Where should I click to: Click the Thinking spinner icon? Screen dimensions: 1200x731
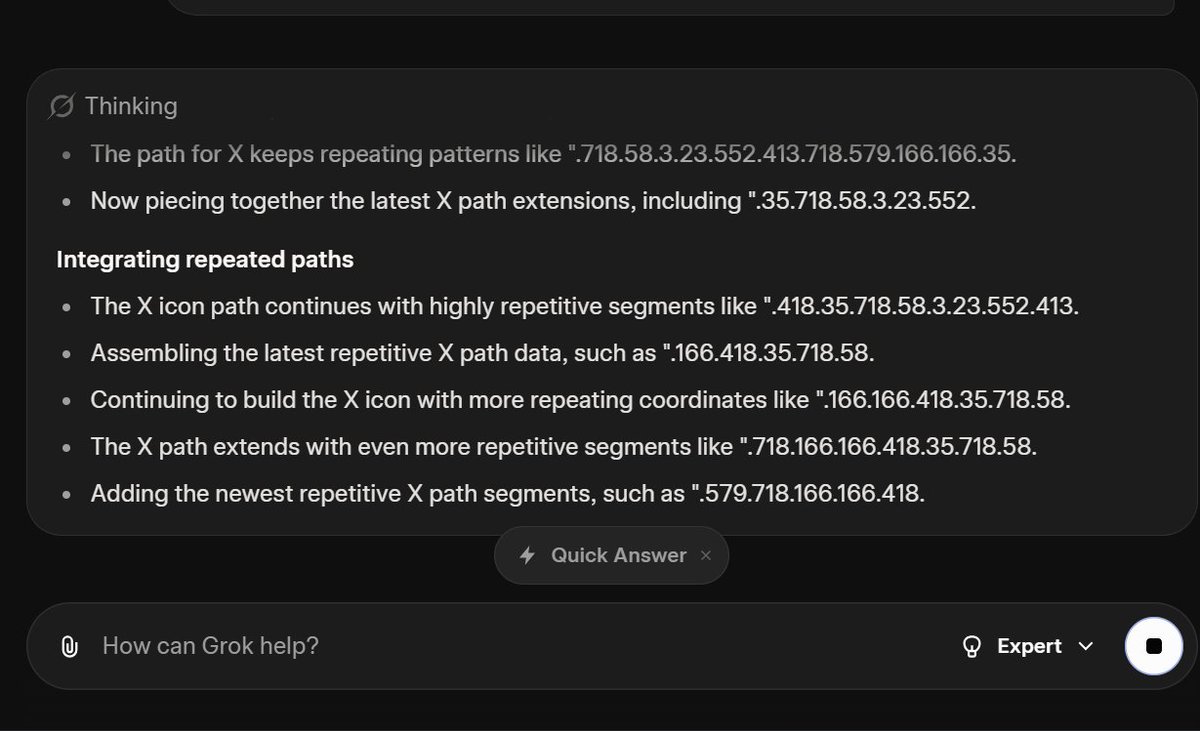tap(62, 106)
